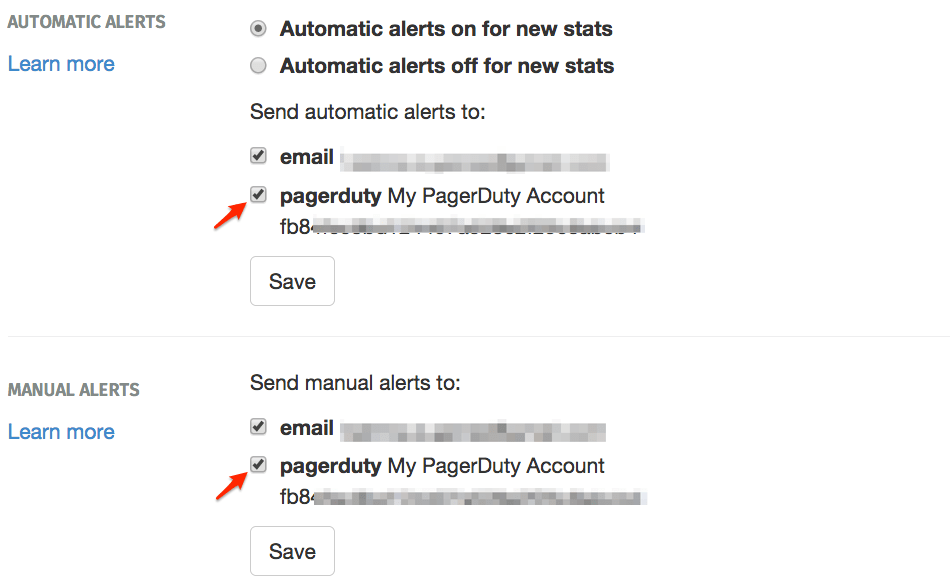Uncheck pagerduty checkbox for manual alerts
Screen dimensions: 950x577
[259, 465]
